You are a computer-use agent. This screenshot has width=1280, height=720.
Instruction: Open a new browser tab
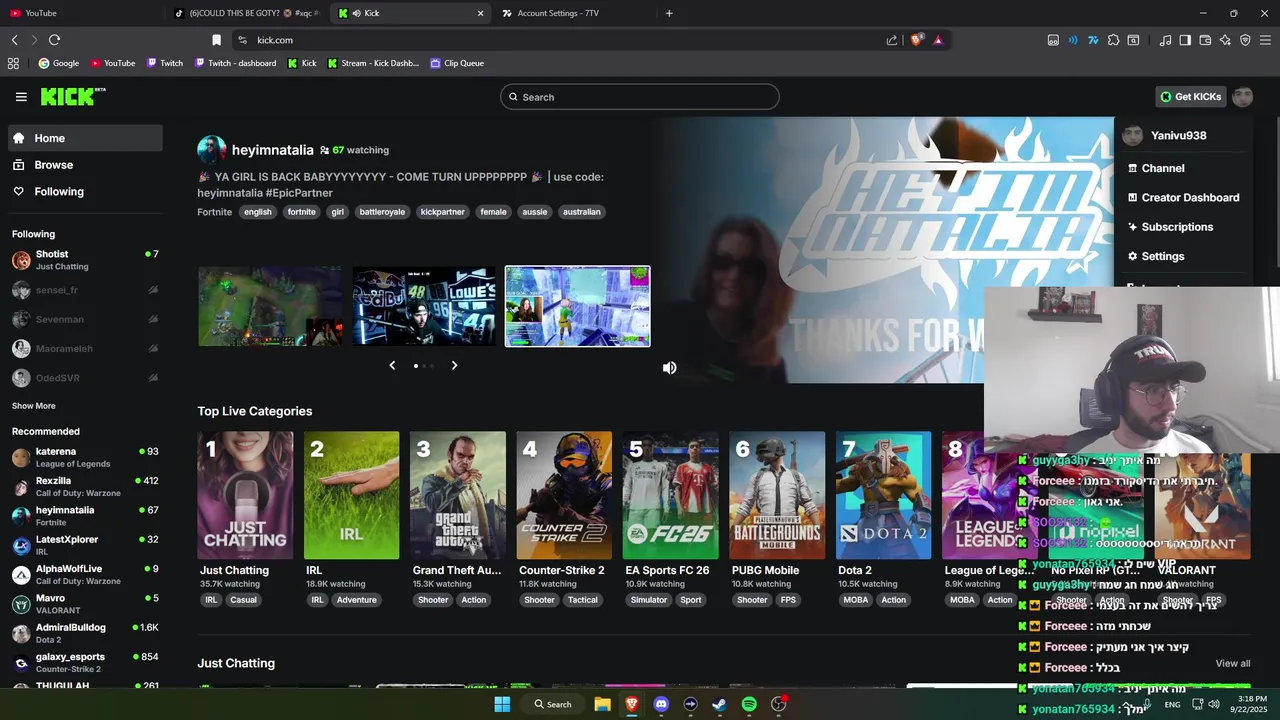[x=669, y=13]
